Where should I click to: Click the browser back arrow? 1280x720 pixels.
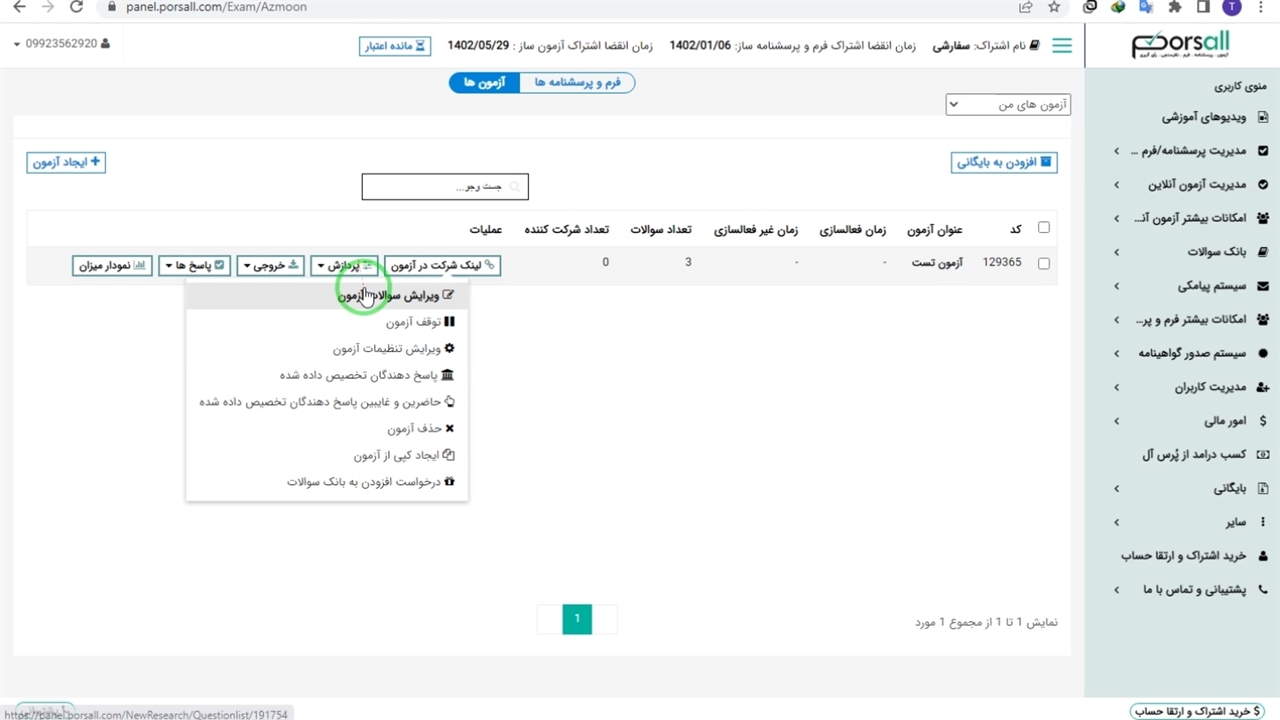(19, 7)
